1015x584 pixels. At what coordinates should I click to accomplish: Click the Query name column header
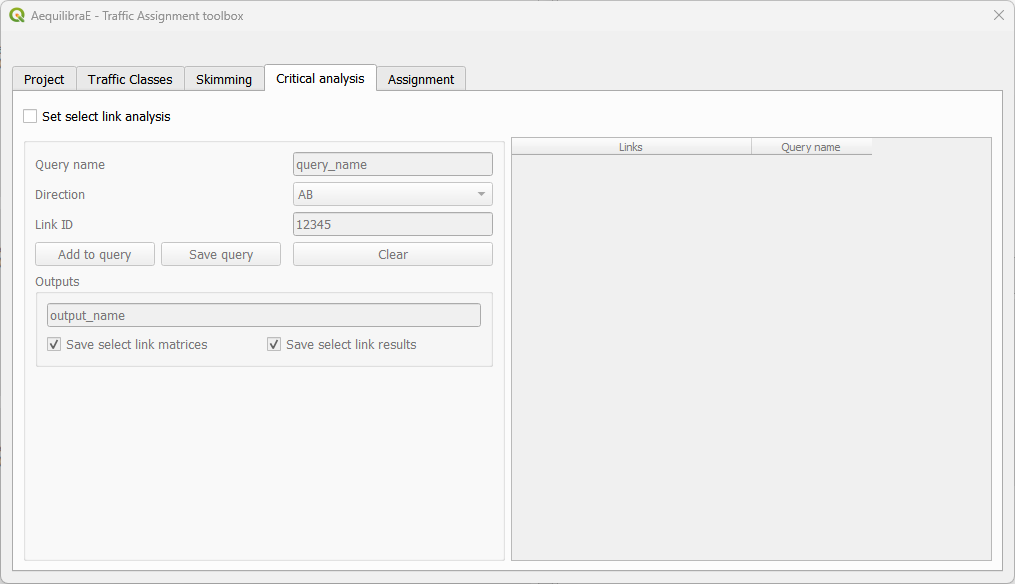[811, 146]
